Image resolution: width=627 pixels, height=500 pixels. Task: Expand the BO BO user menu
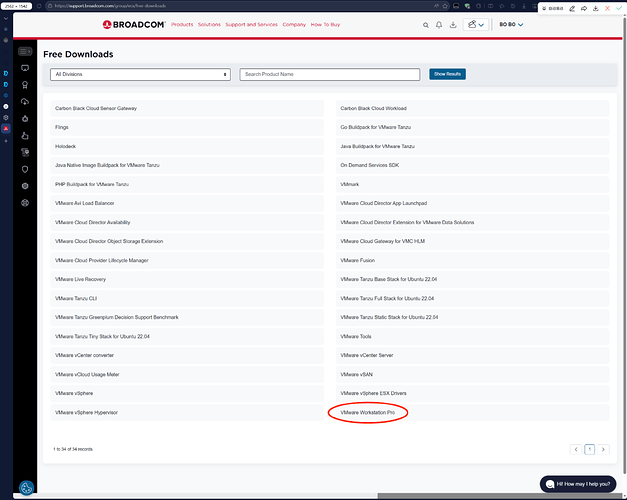(x=511, y=25)
